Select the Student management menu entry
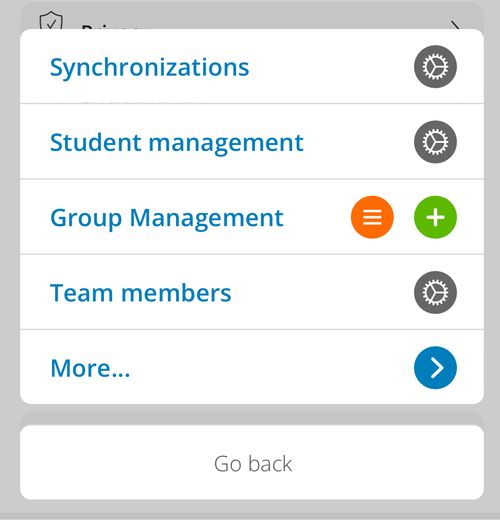Image resolution: width=500 pixels, height=520 pixels. point(177,143)
